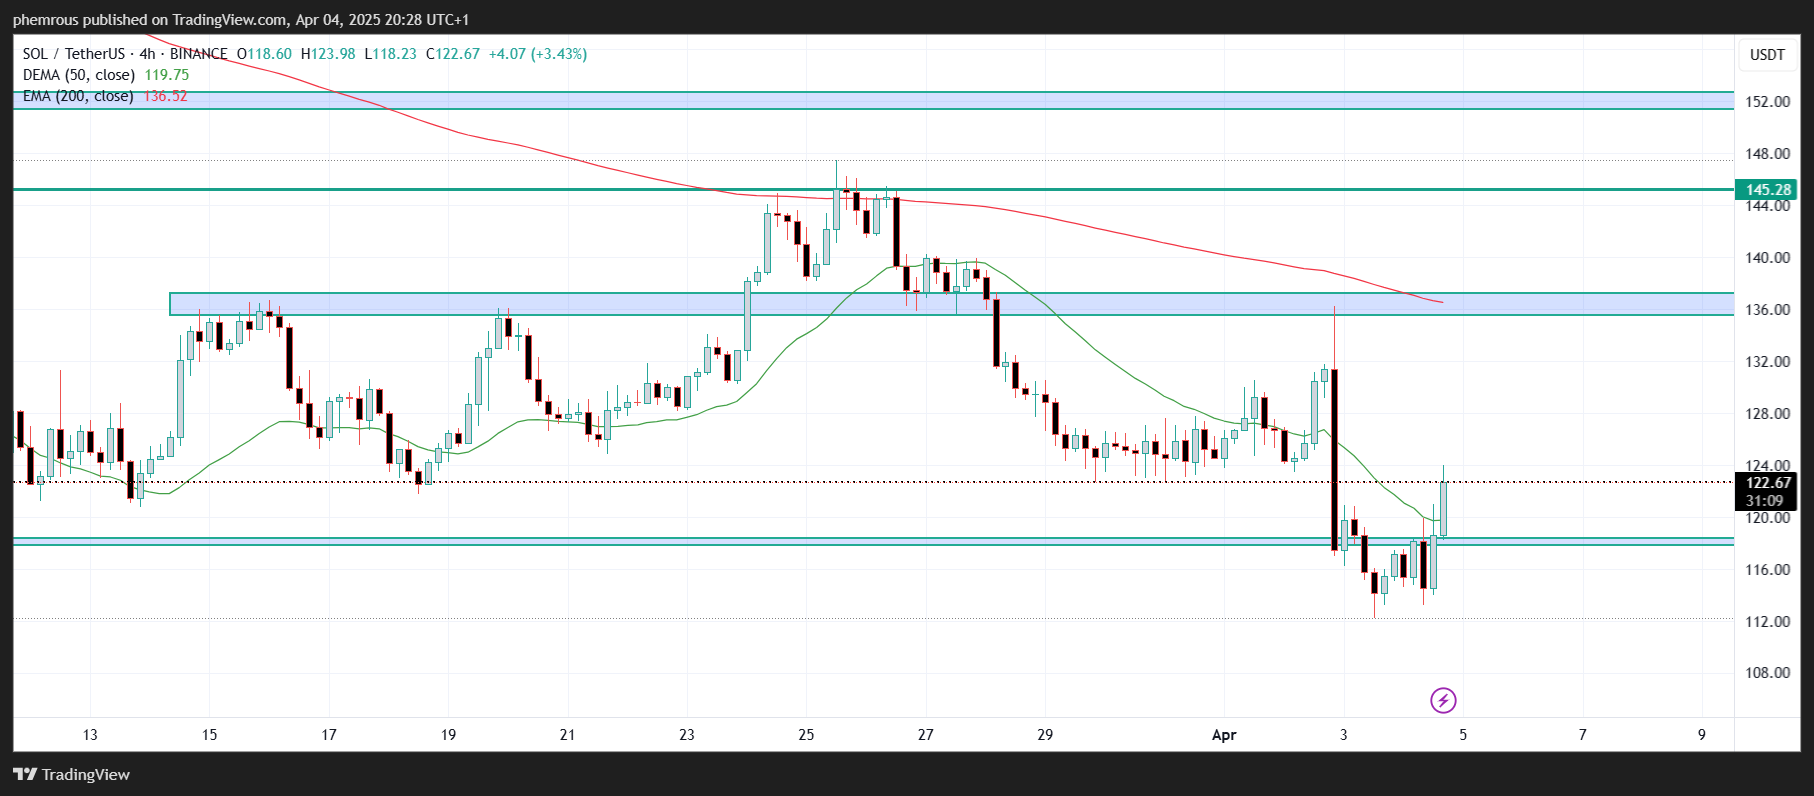This screenshot has height=796, width=1814.
Task: Click the SOL / TetherUS symbol title
Action: (74, 54)
